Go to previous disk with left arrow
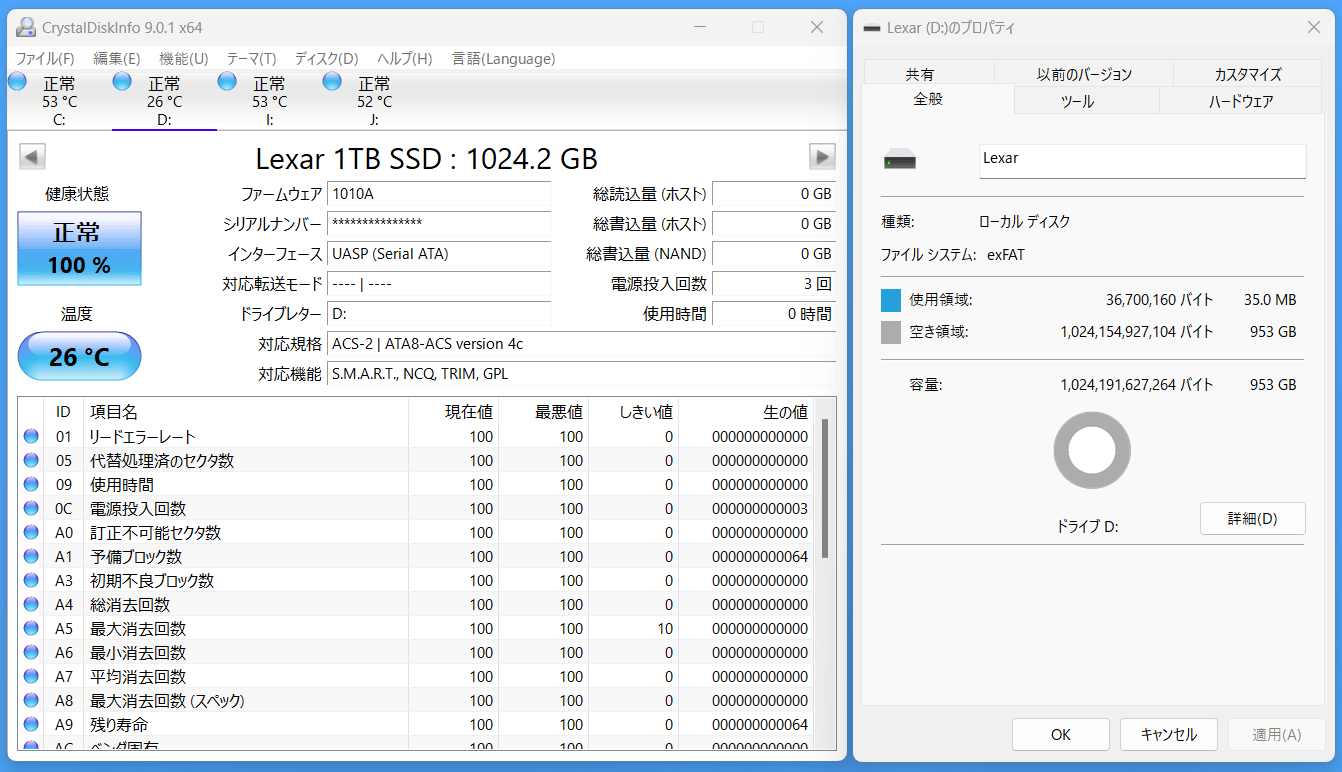The width and height of the screenshot is (1342, 772). [x=32, y=157]
